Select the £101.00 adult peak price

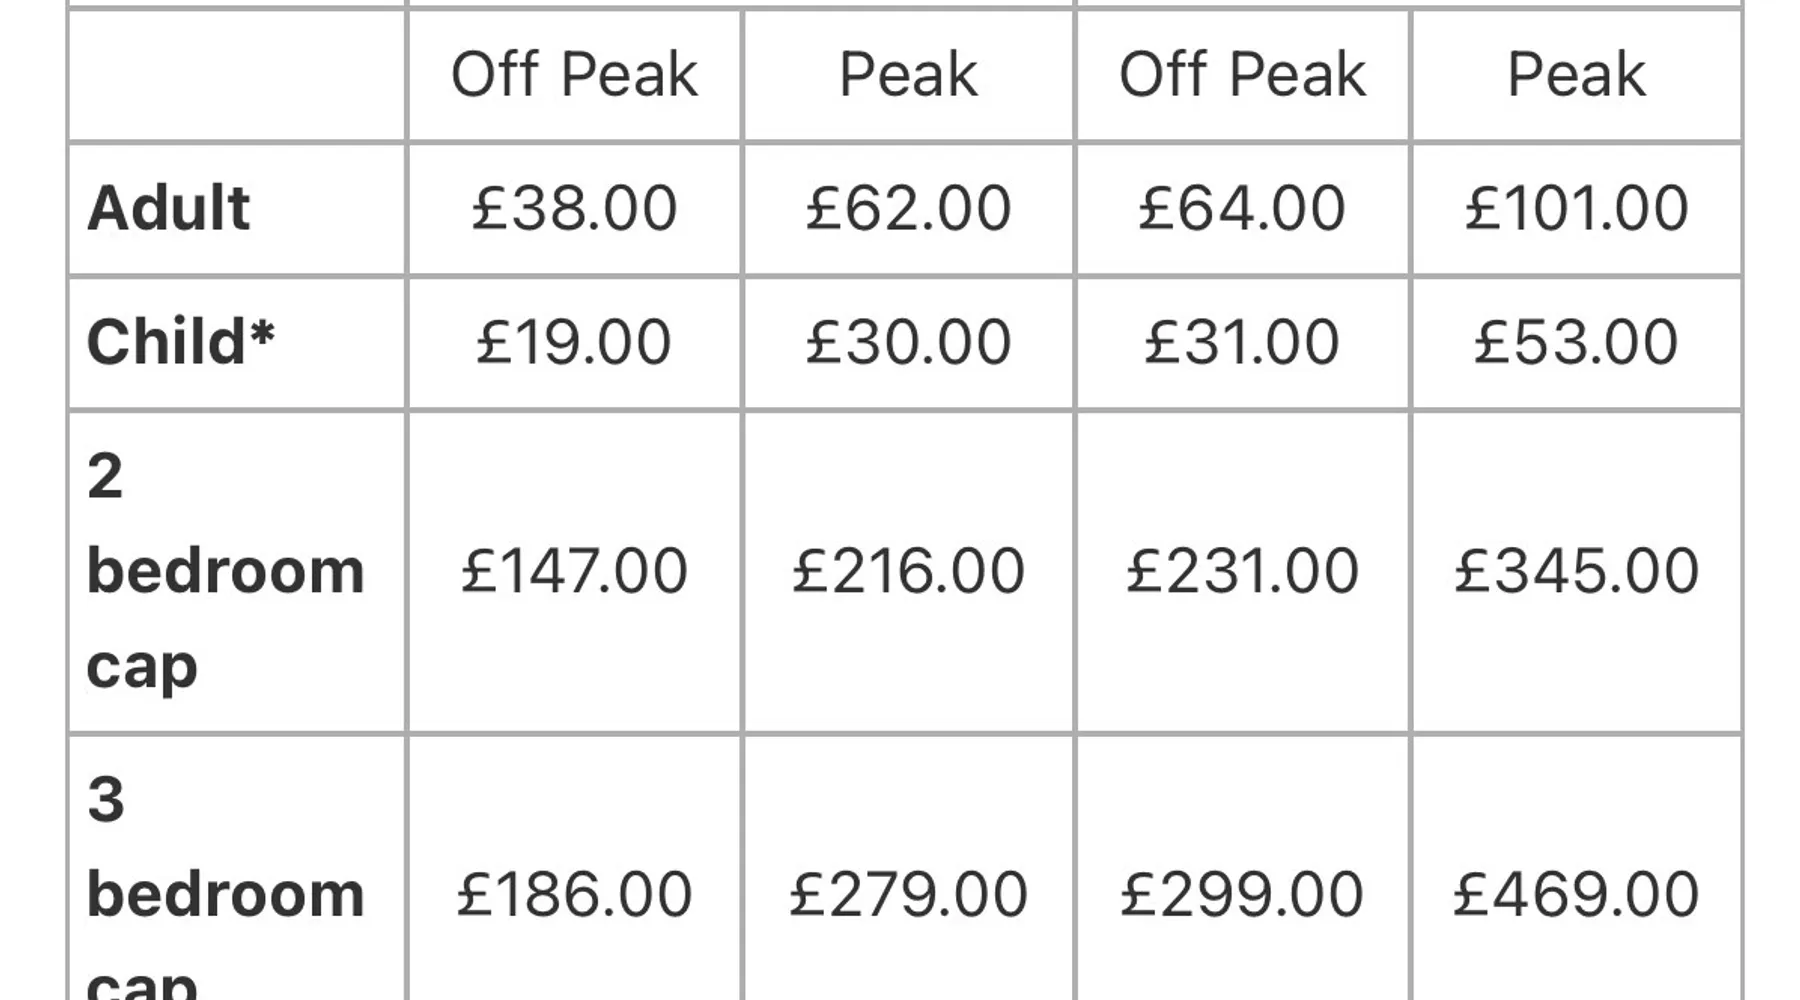click(1576, 208)
